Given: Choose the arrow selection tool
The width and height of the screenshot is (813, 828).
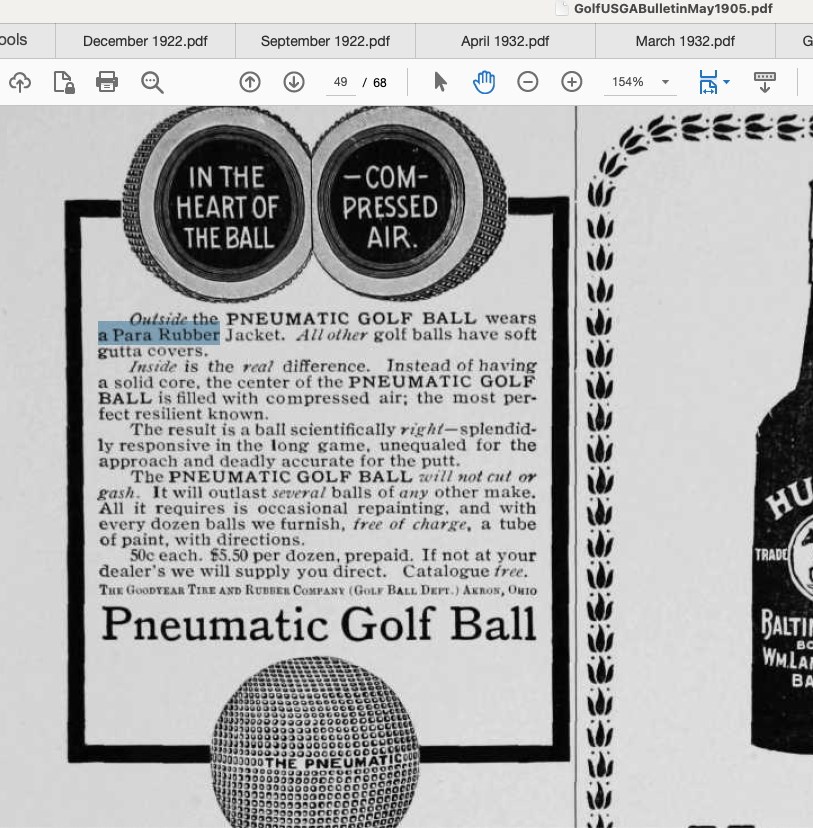Looking at the screenshot, I should click(x=440, y=82).
